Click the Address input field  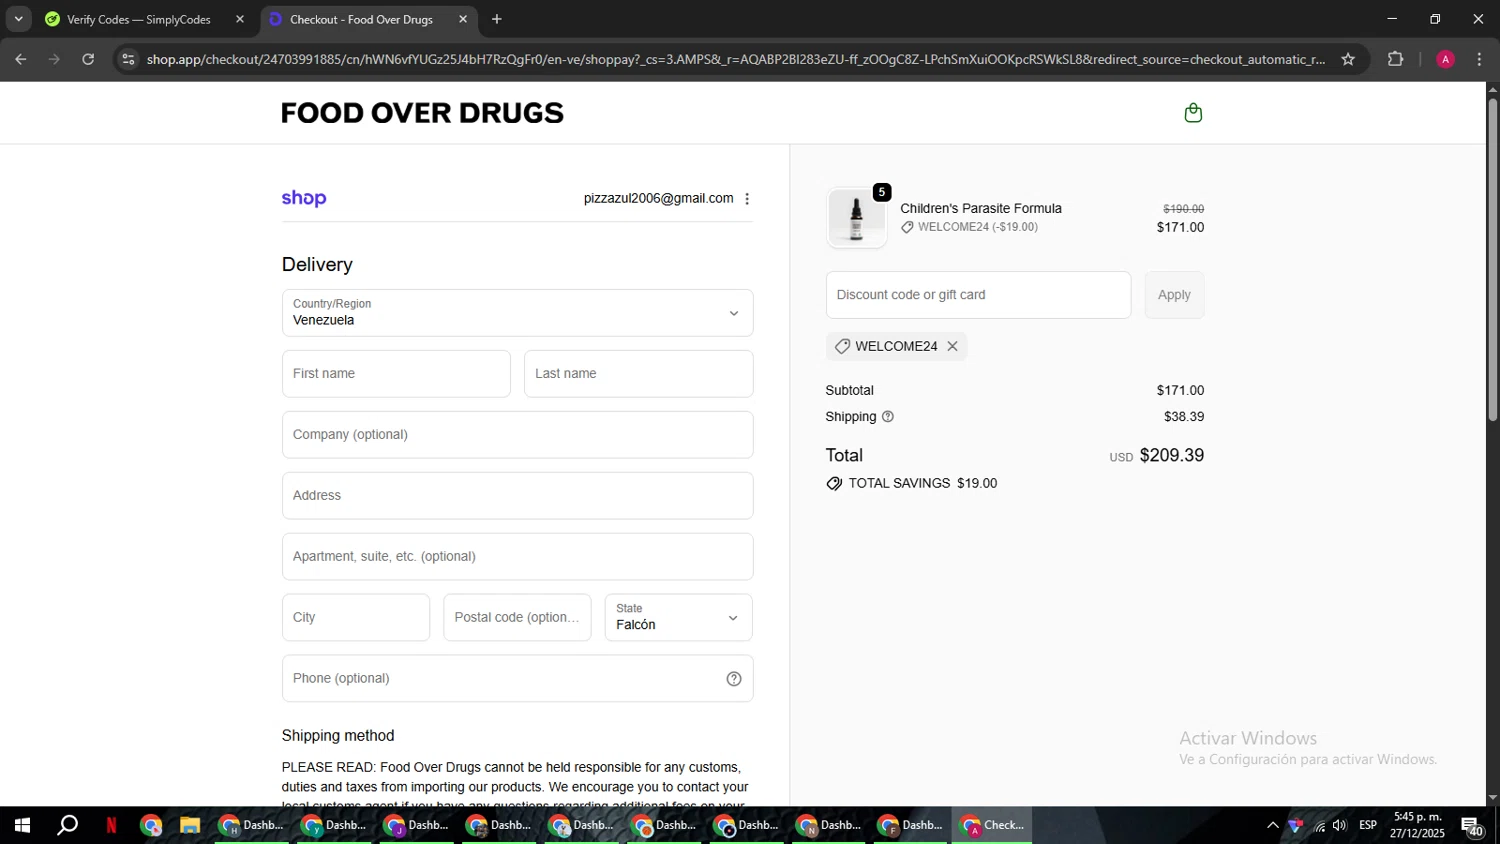point(517,496)
